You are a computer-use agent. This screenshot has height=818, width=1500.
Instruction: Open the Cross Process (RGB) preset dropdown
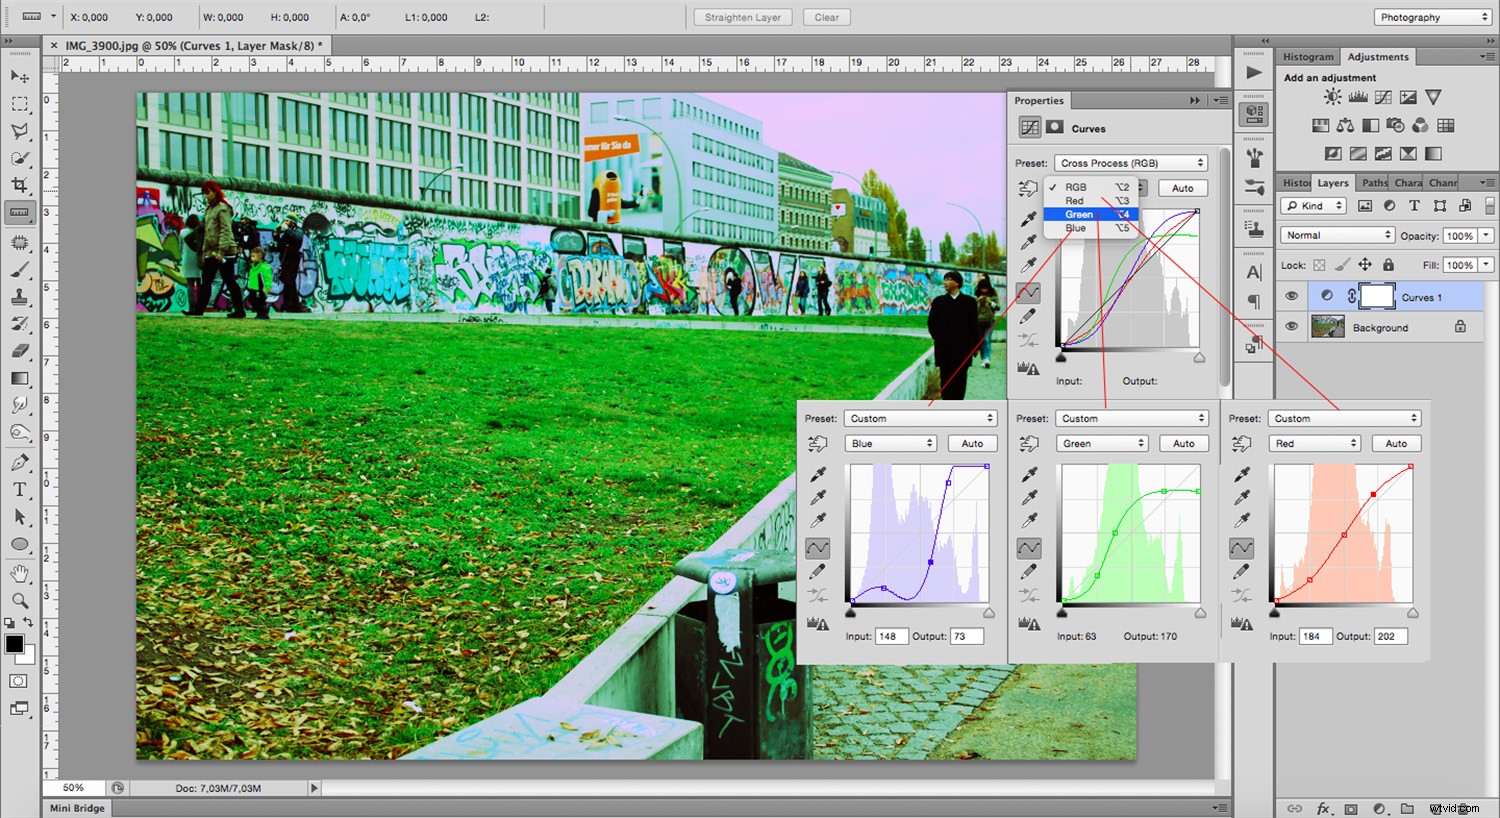coord(1130,162)
